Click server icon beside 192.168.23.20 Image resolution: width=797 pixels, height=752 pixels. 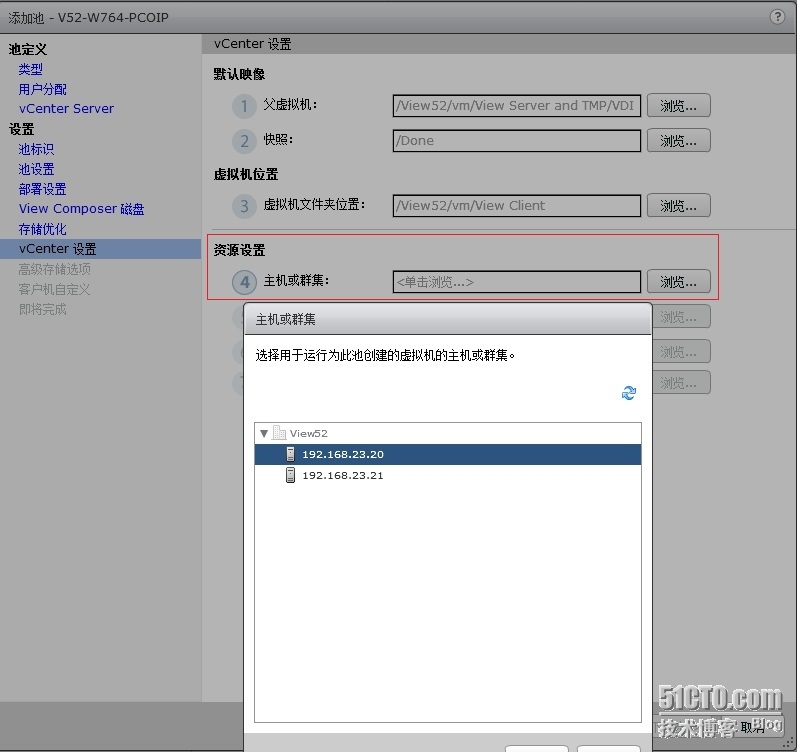[x=290, y=454]
